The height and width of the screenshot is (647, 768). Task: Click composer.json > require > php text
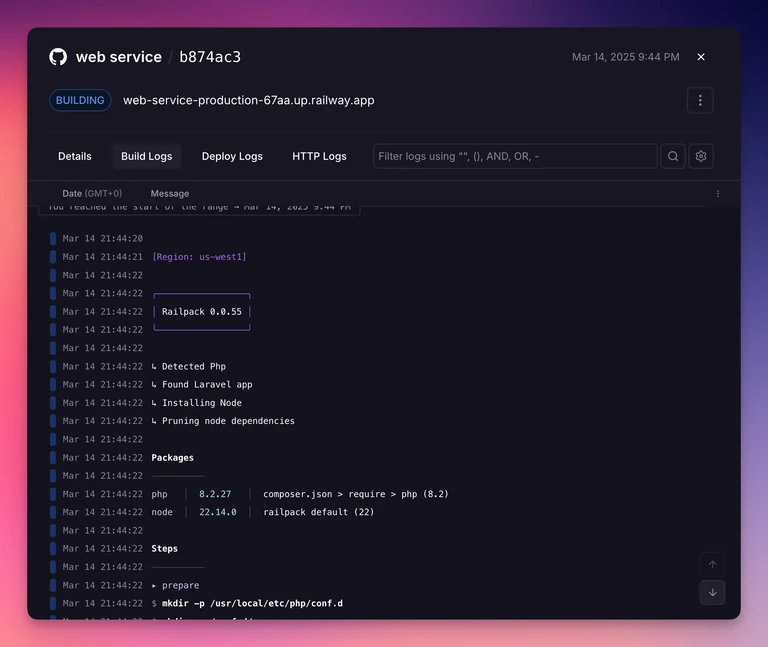(356, 494)
